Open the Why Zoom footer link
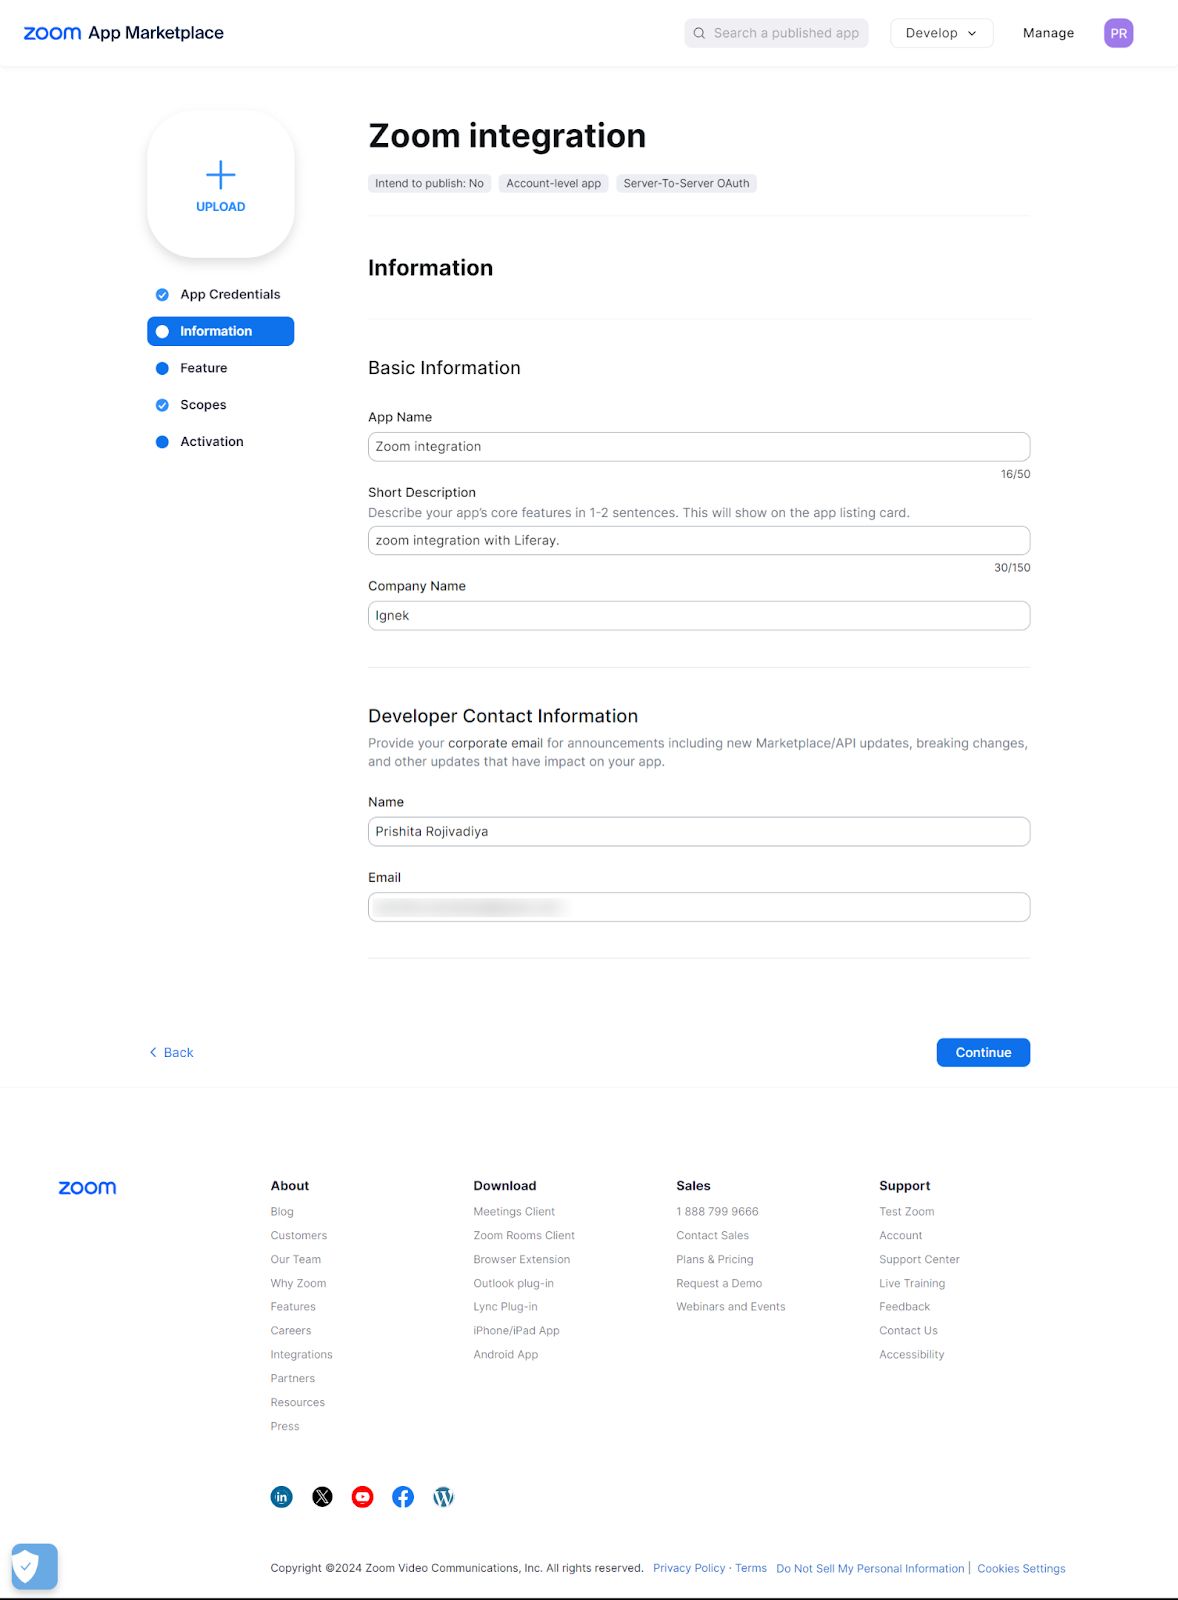1178x1600 pixels. (298, 1284)
